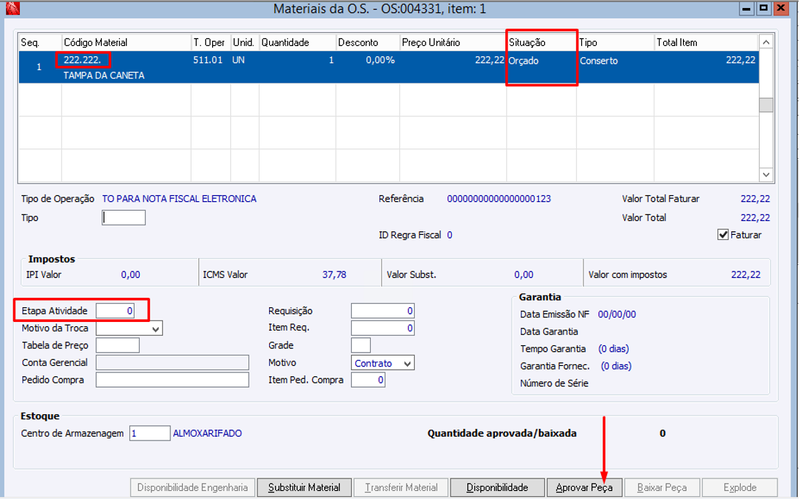This screenshot has height=499, width=800.
Task: Click the Desconto column header
Action: (367, 42)
